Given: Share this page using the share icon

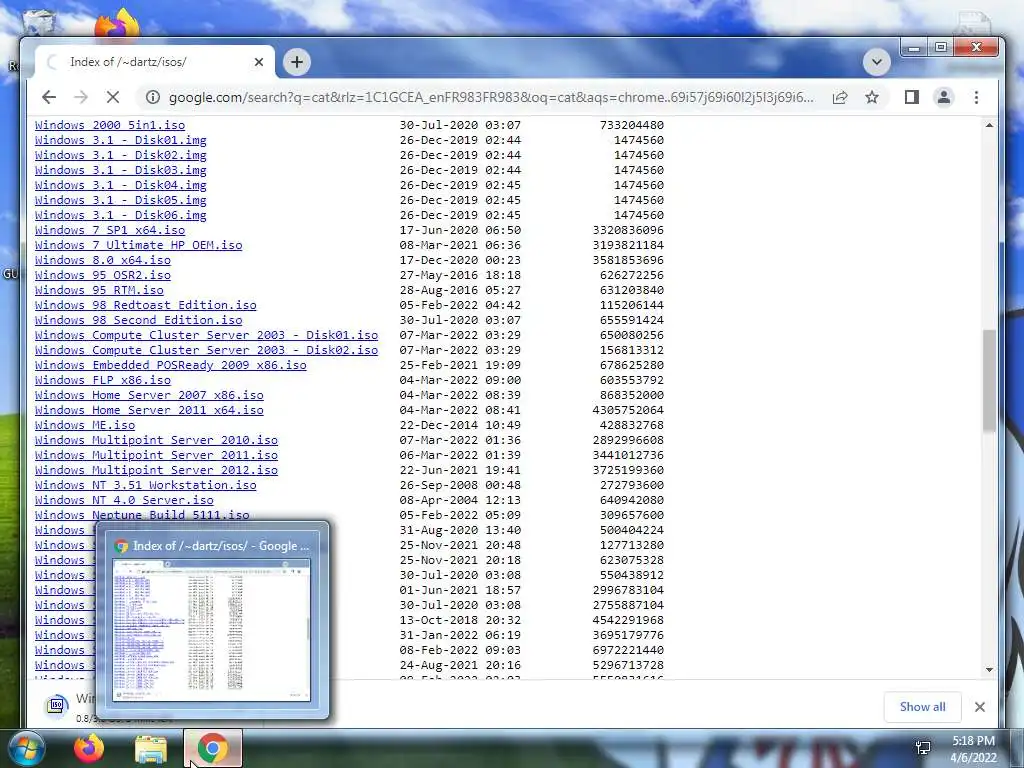Looking at the screenshot, I should [840, 97].
